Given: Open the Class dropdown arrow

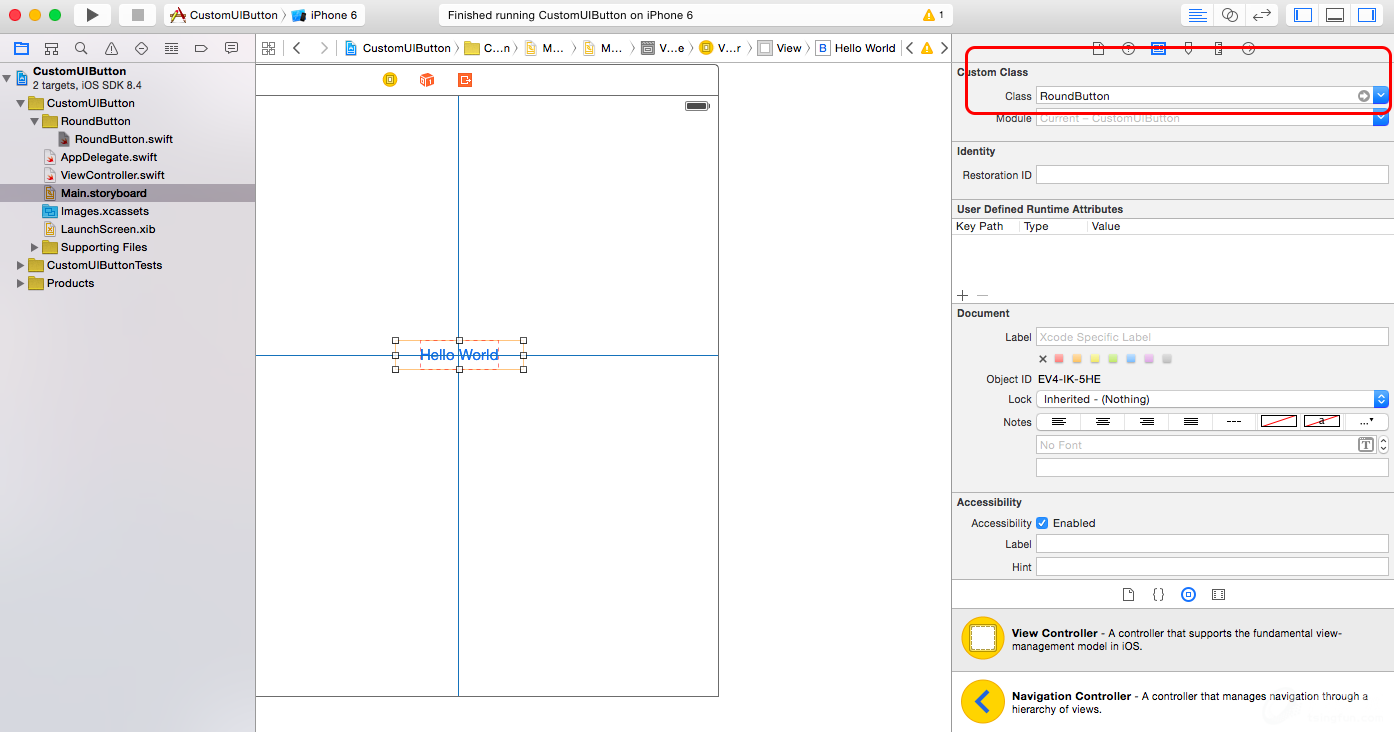Looking at the screenshot, I should coord(1381,96).
